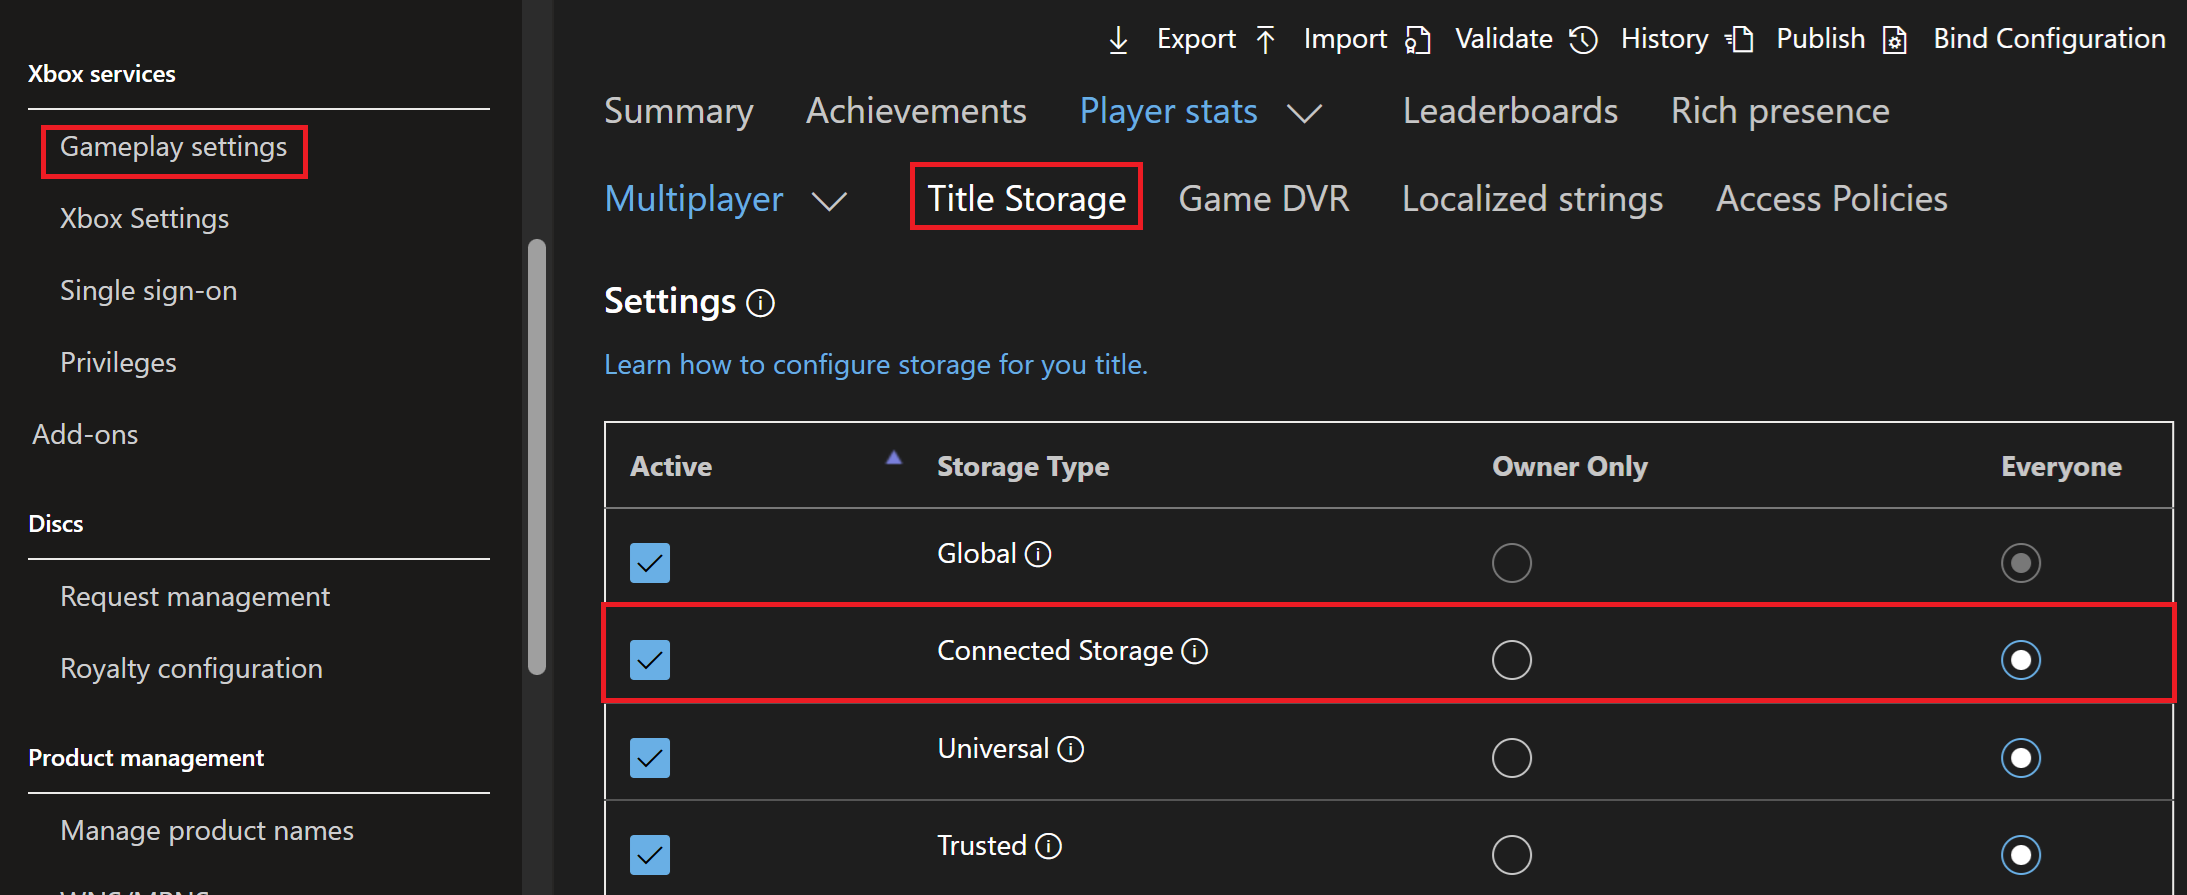Expand the Multiplayer dropdown chevron

click(x=830, y=201)
